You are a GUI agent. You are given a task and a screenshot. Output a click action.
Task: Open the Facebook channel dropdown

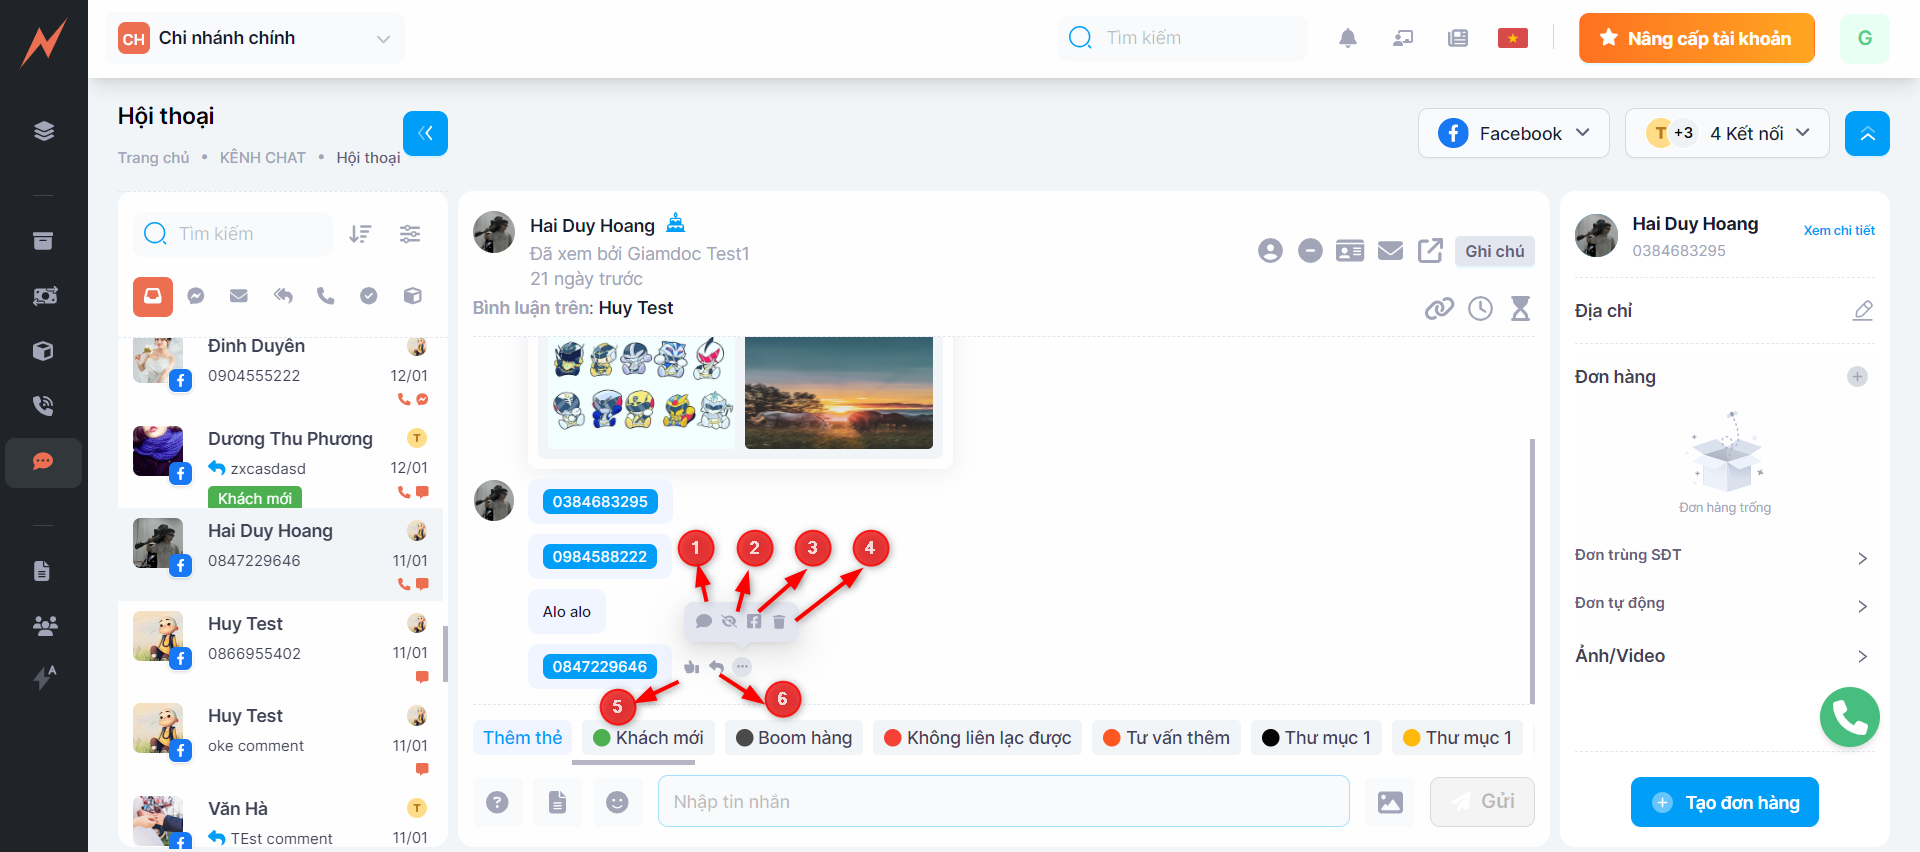point(1513,133)
